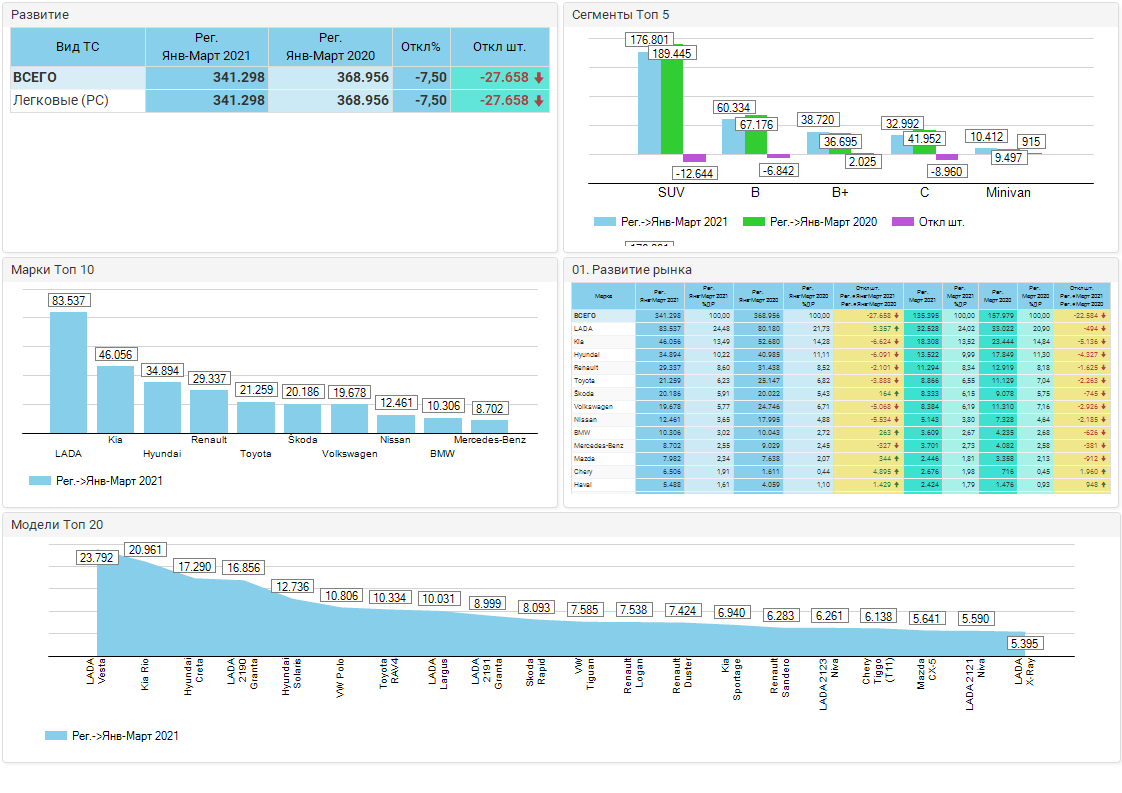1122x793 pixels.
Task: Click green up arrow beside Haval's 948 value
Action: [1104, 484]
